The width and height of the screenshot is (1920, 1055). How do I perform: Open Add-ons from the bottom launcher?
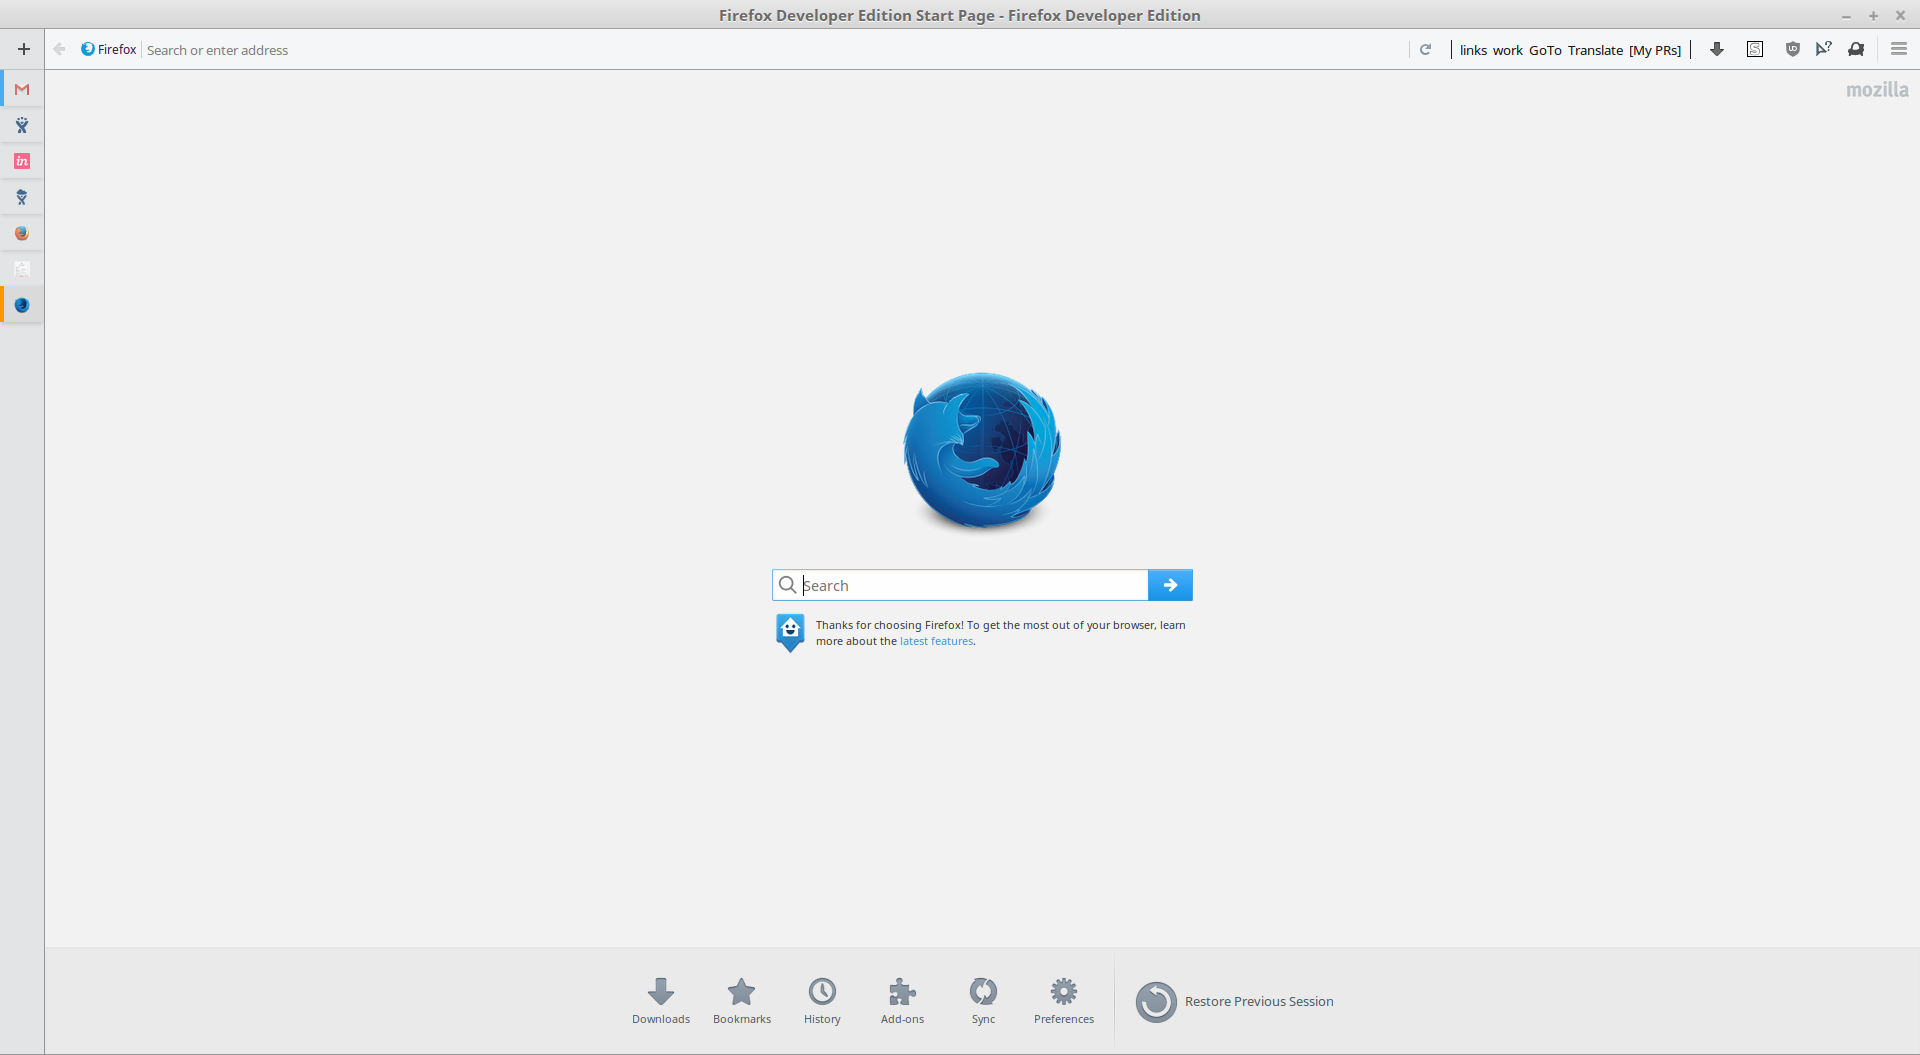click(902, 1001)
